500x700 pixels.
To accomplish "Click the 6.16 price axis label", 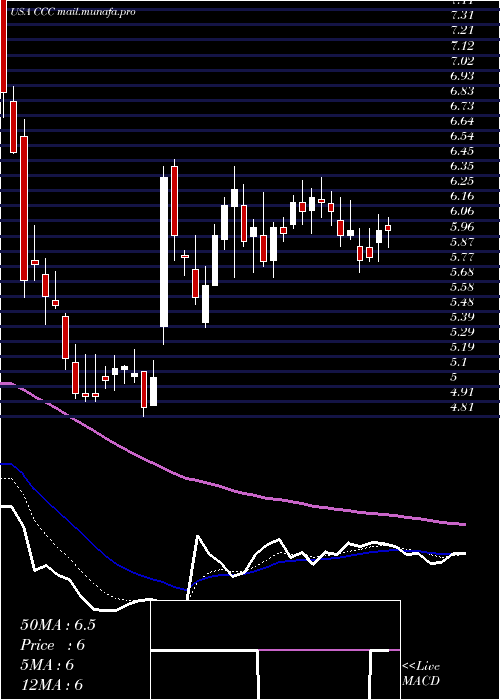I will point(462,196).
